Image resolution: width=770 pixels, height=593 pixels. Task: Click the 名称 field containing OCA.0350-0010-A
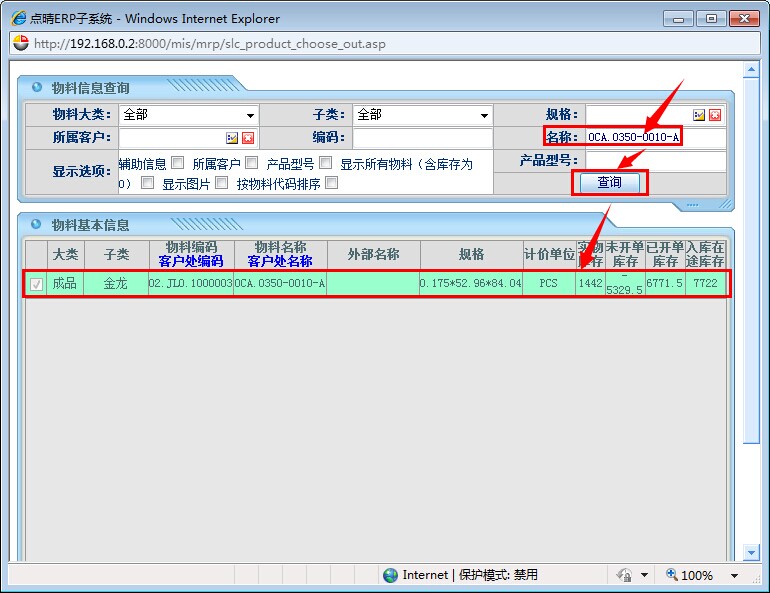(x=656, y=137)
